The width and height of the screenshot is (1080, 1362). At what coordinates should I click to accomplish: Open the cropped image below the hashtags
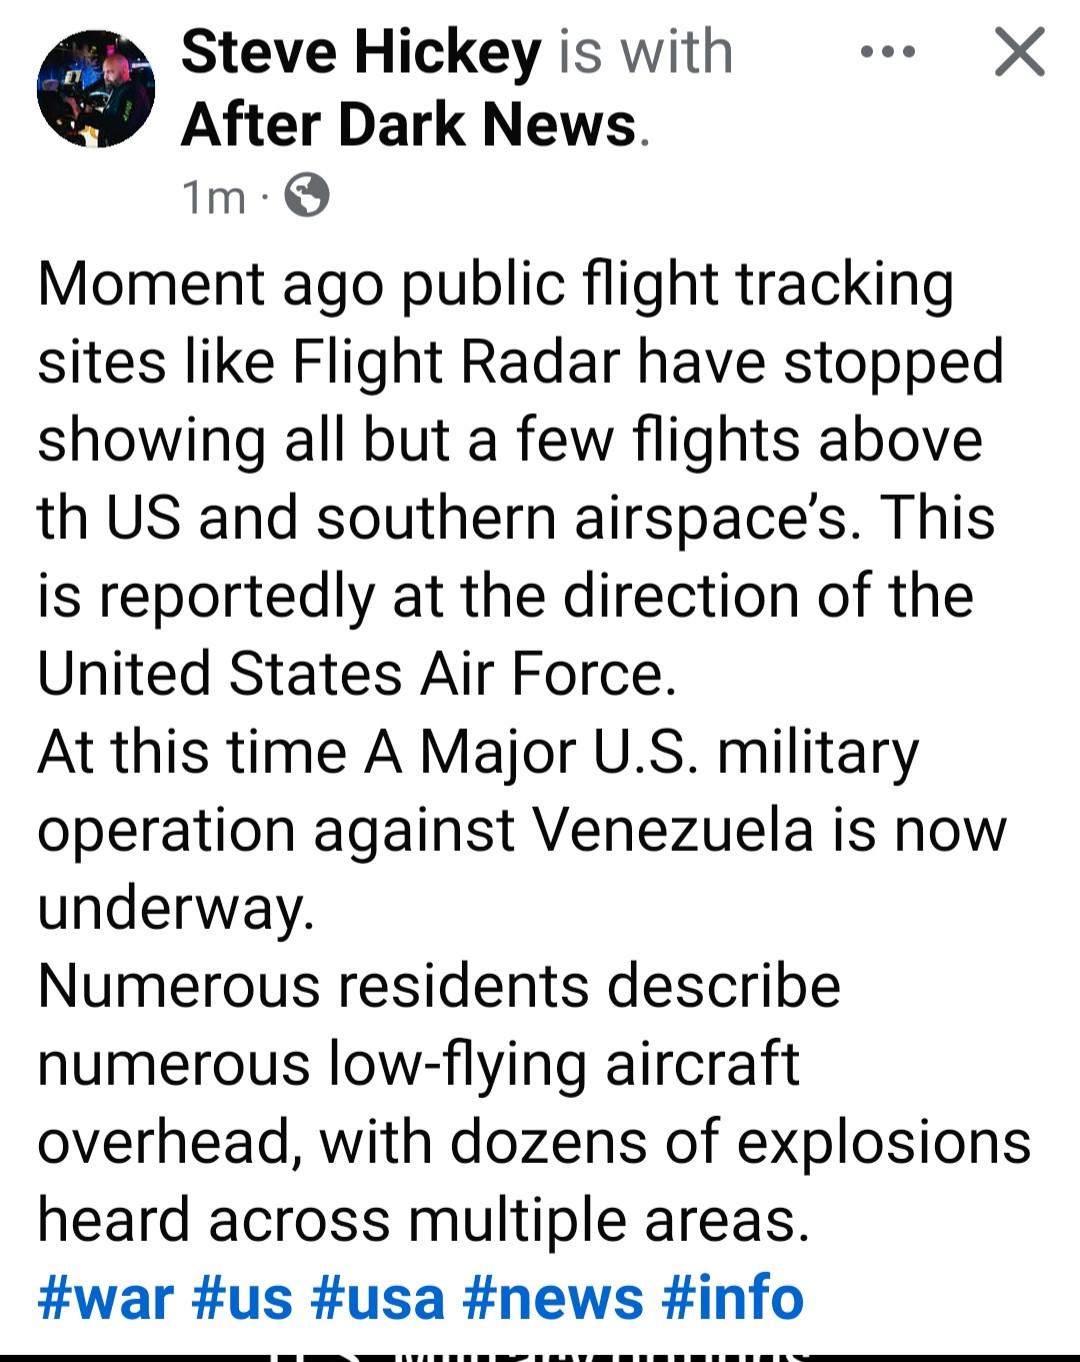click(x=540, y=1354)
